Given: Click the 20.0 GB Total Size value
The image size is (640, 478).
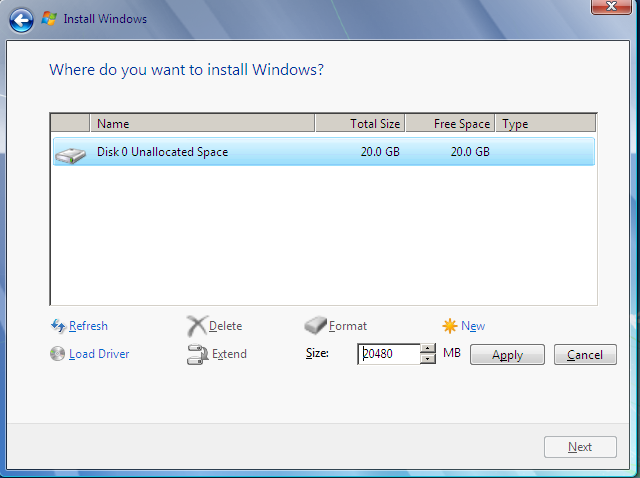Looking at the screenshot, I should [380, 152].
